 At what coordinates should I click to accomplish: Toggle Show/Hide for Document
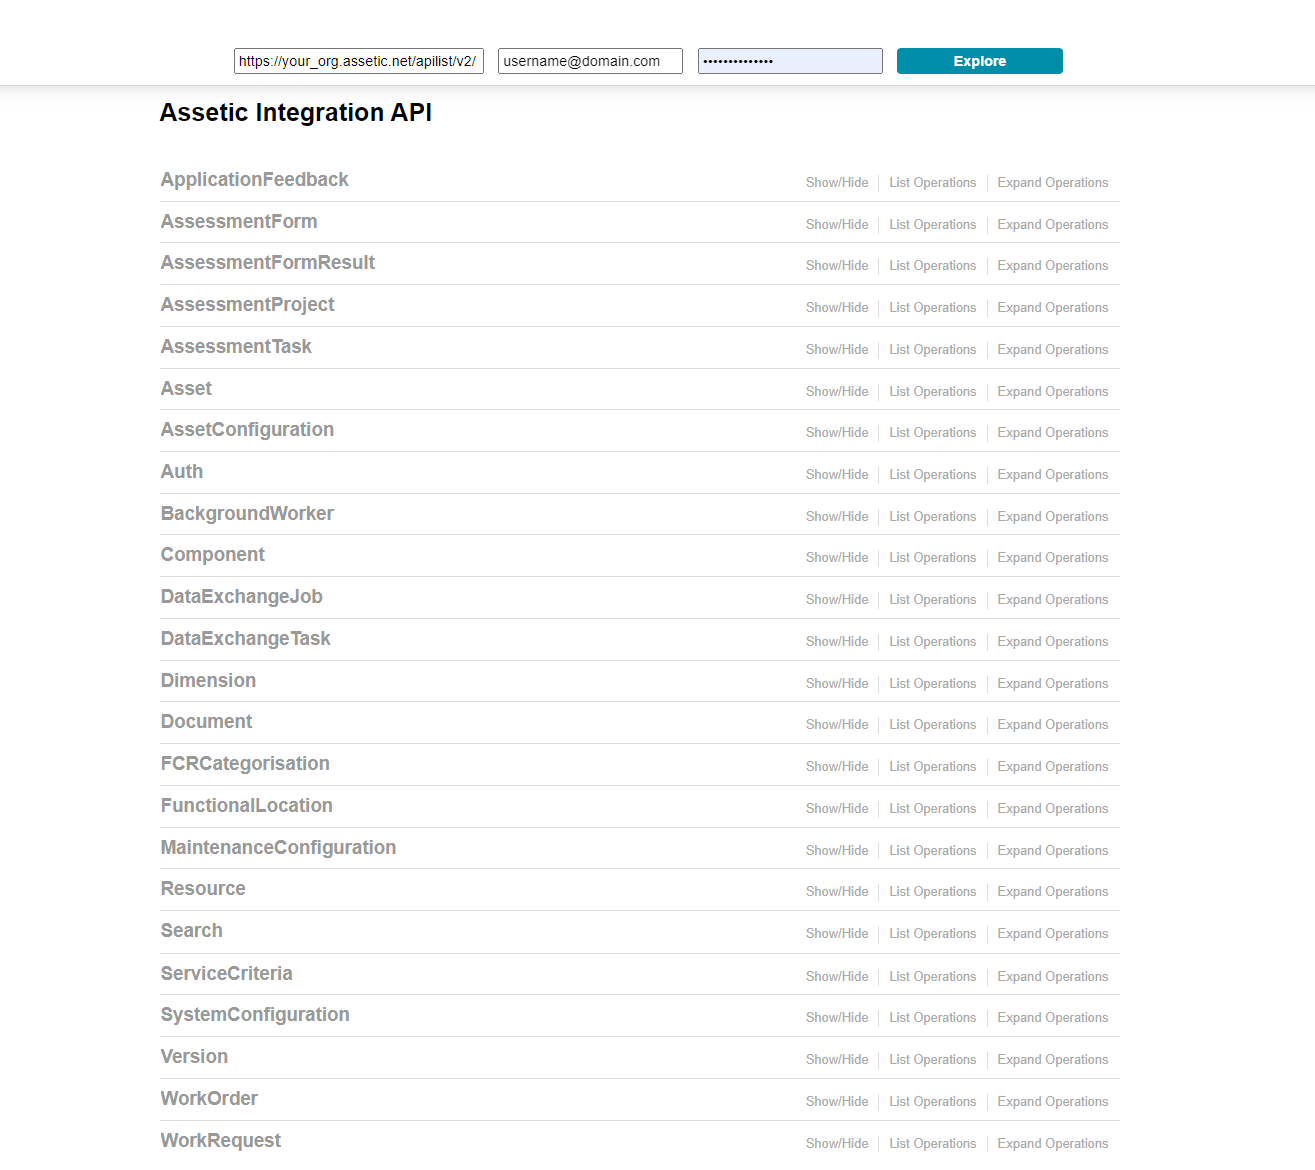[837, 725]
